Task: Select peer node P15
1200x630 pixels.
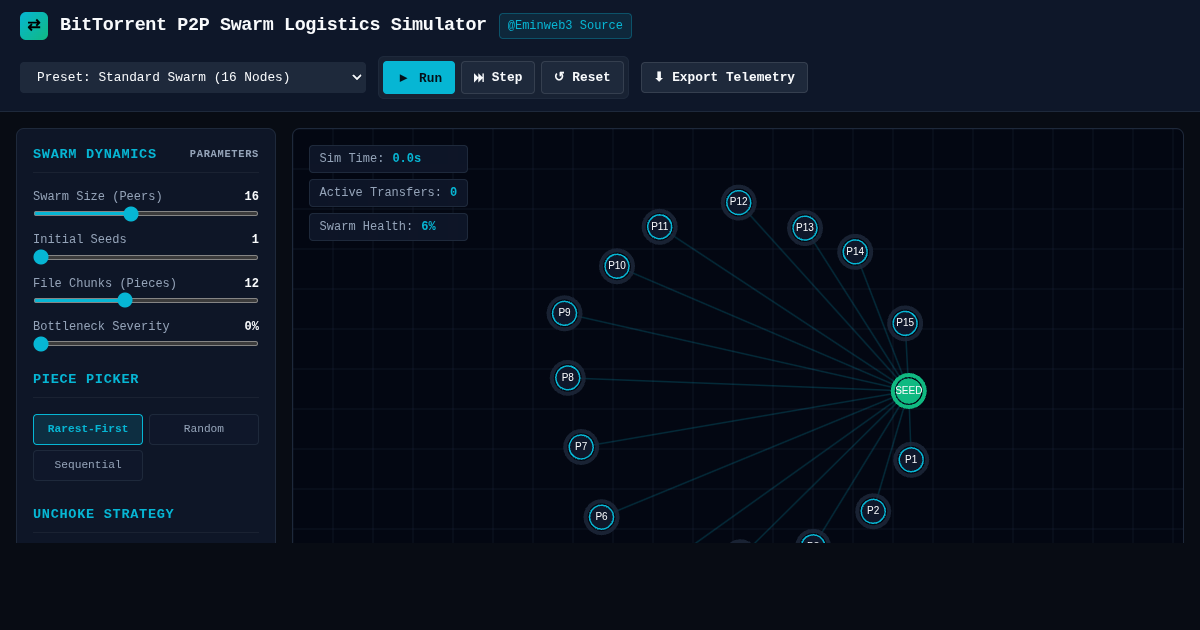Action: tap(905, 323)
